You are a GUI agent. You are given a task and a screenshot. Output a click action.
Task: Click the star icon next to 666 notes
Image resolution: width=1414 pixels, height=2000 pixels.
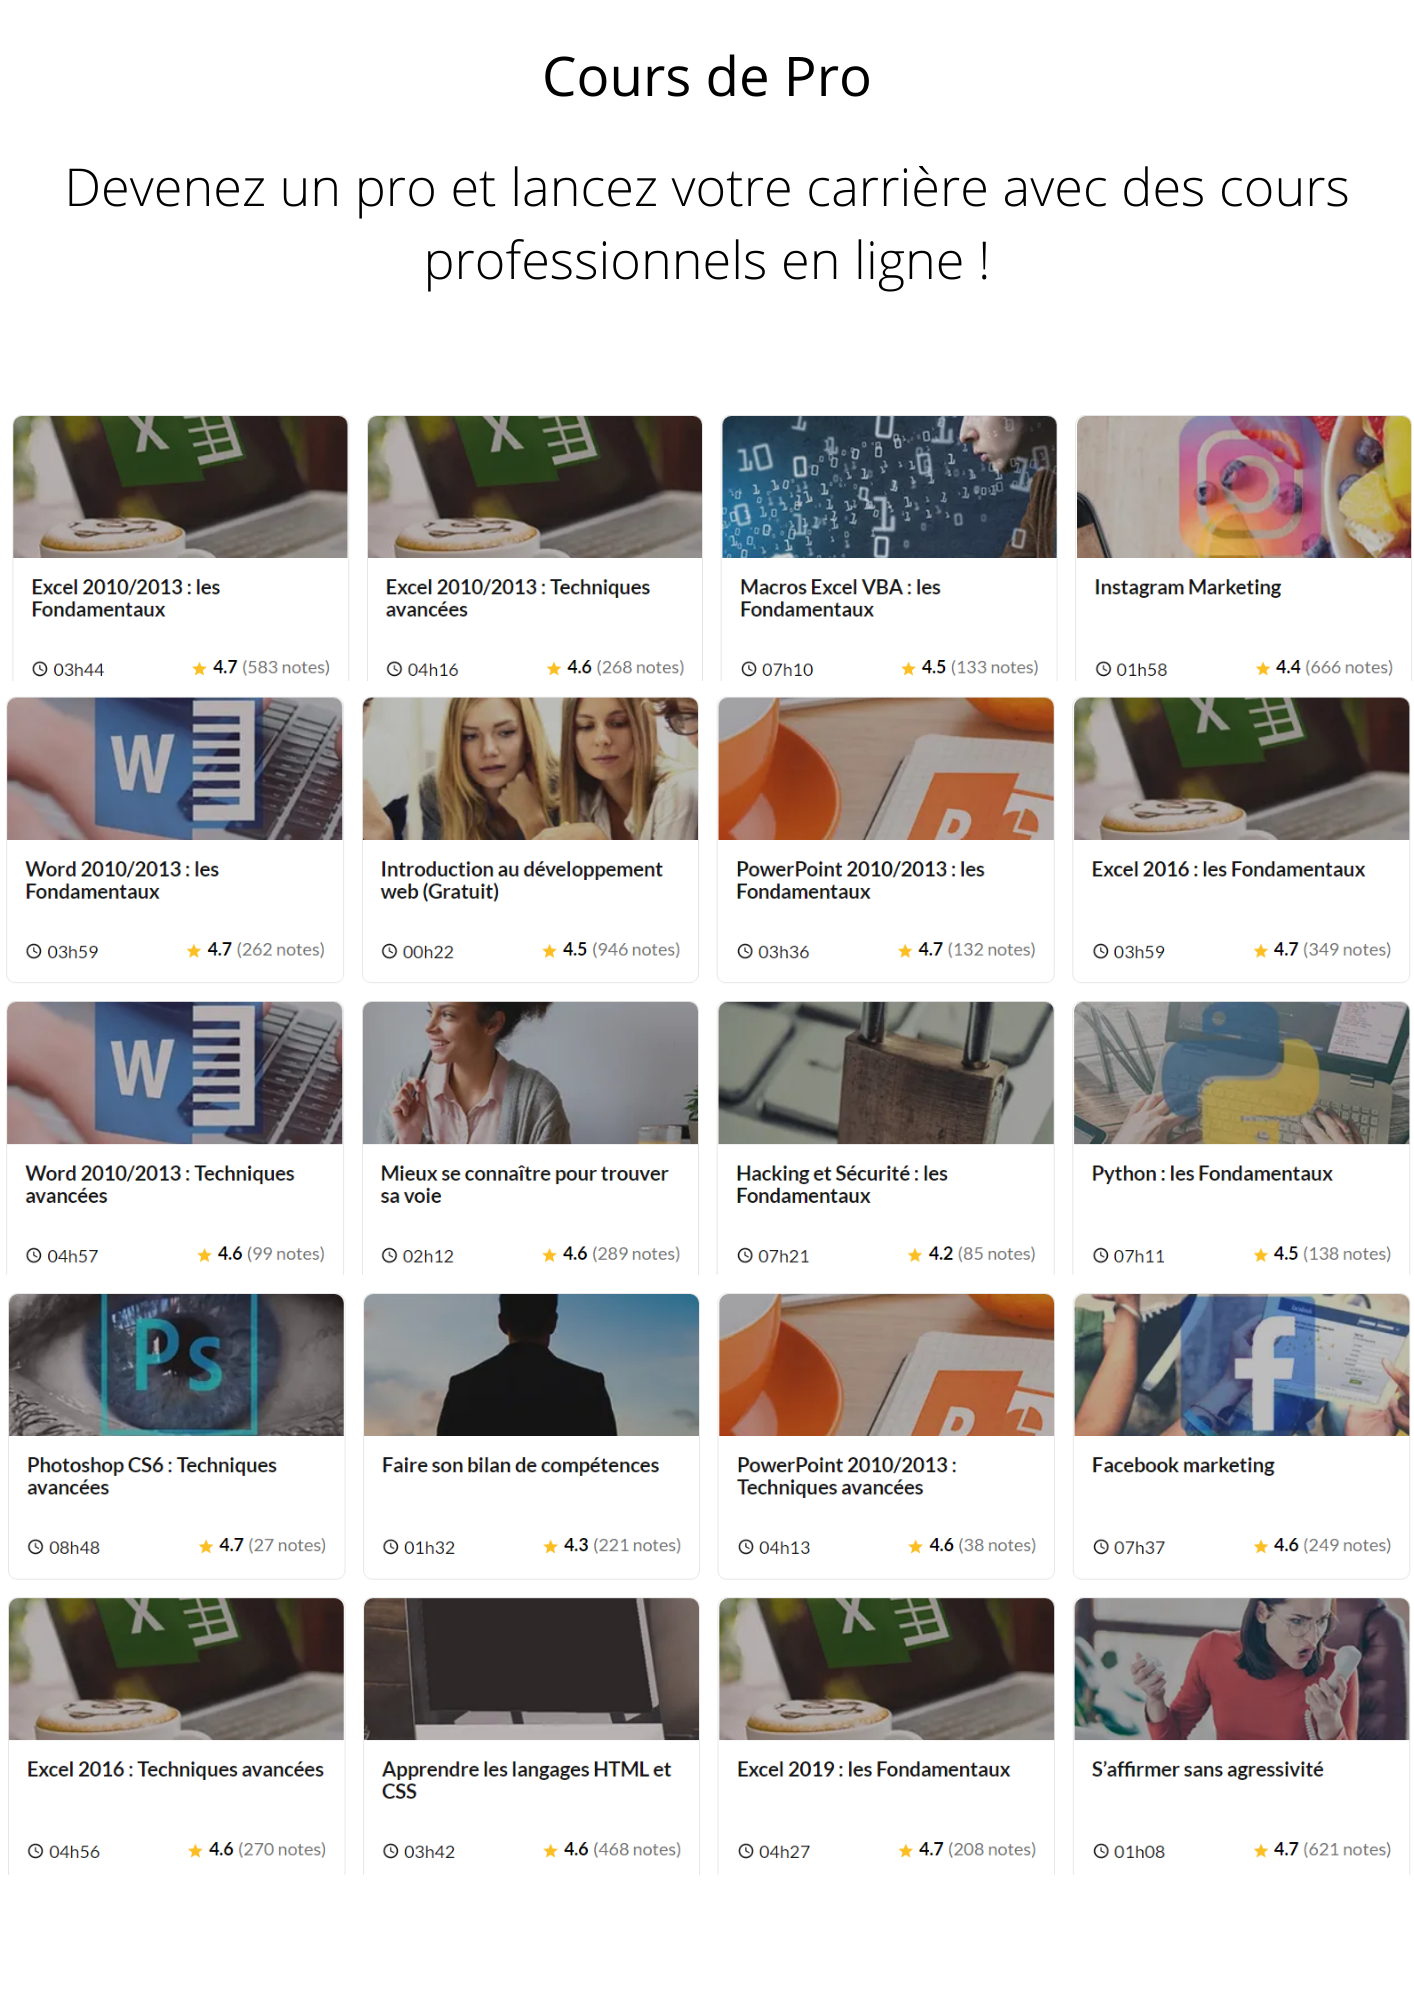tap(1262, 668)
